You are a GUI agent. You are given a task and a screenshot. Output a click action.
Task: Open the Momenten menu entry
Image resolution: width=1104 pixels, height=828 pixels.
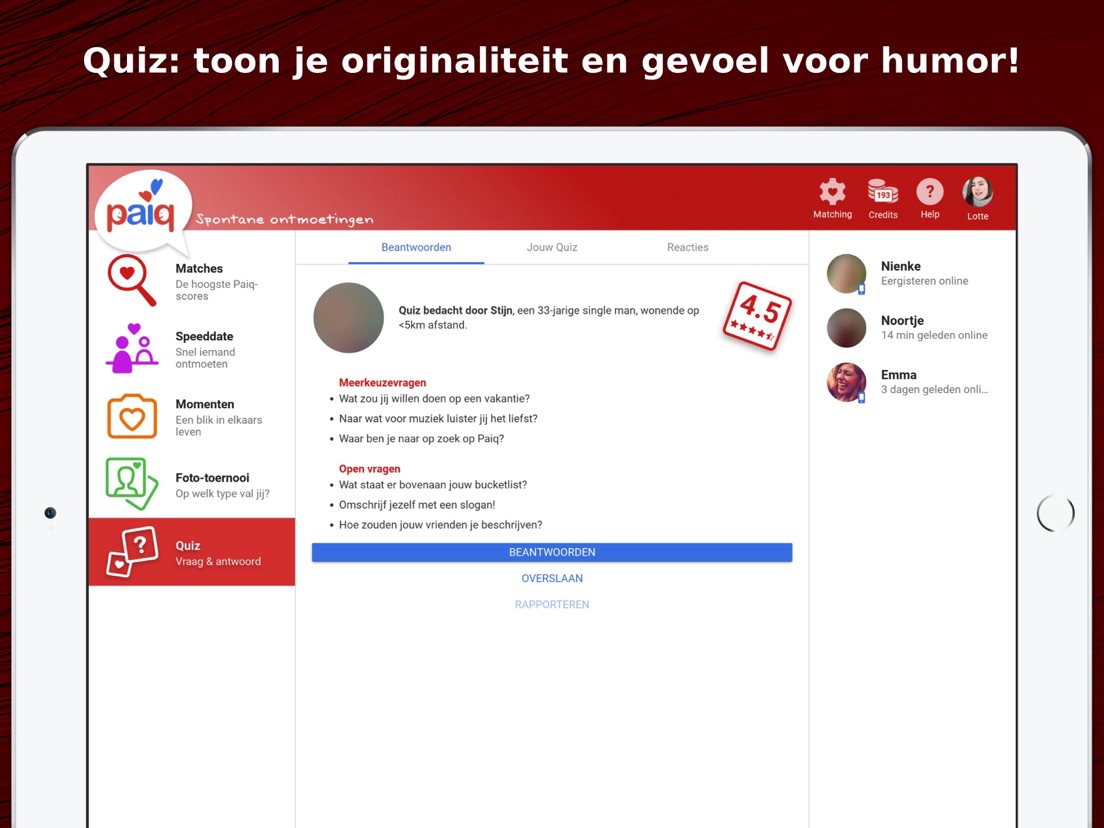click(x=192, y=417)
